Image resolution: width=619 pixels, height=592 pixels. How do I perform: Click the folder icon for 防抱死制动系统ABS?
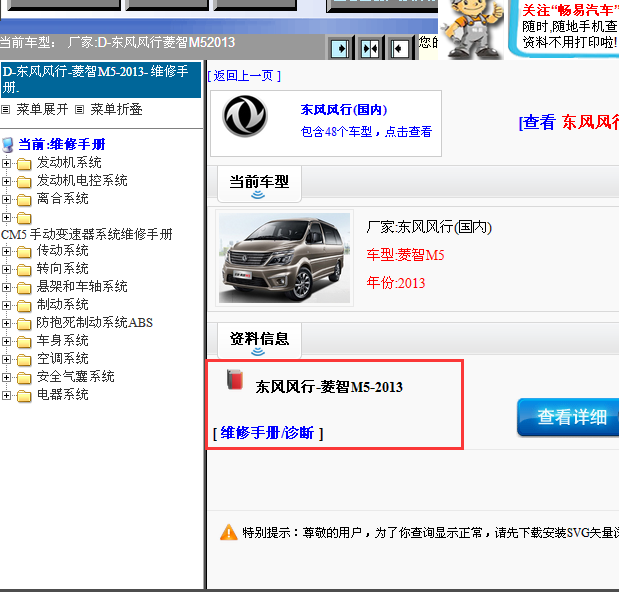(x=24, y=324)
